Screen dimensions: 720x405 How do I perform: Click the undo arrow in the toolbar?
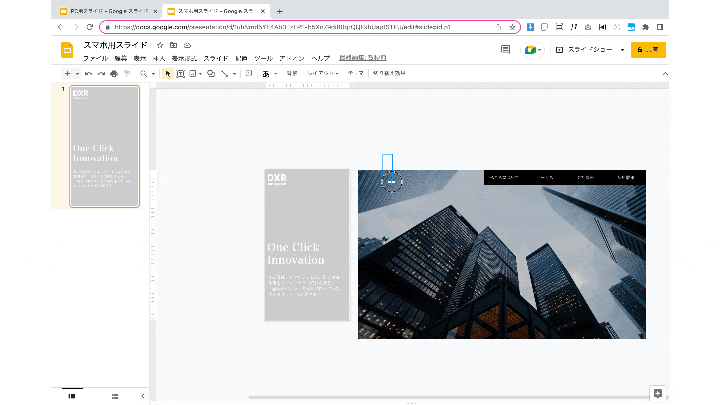click(88, 74)
